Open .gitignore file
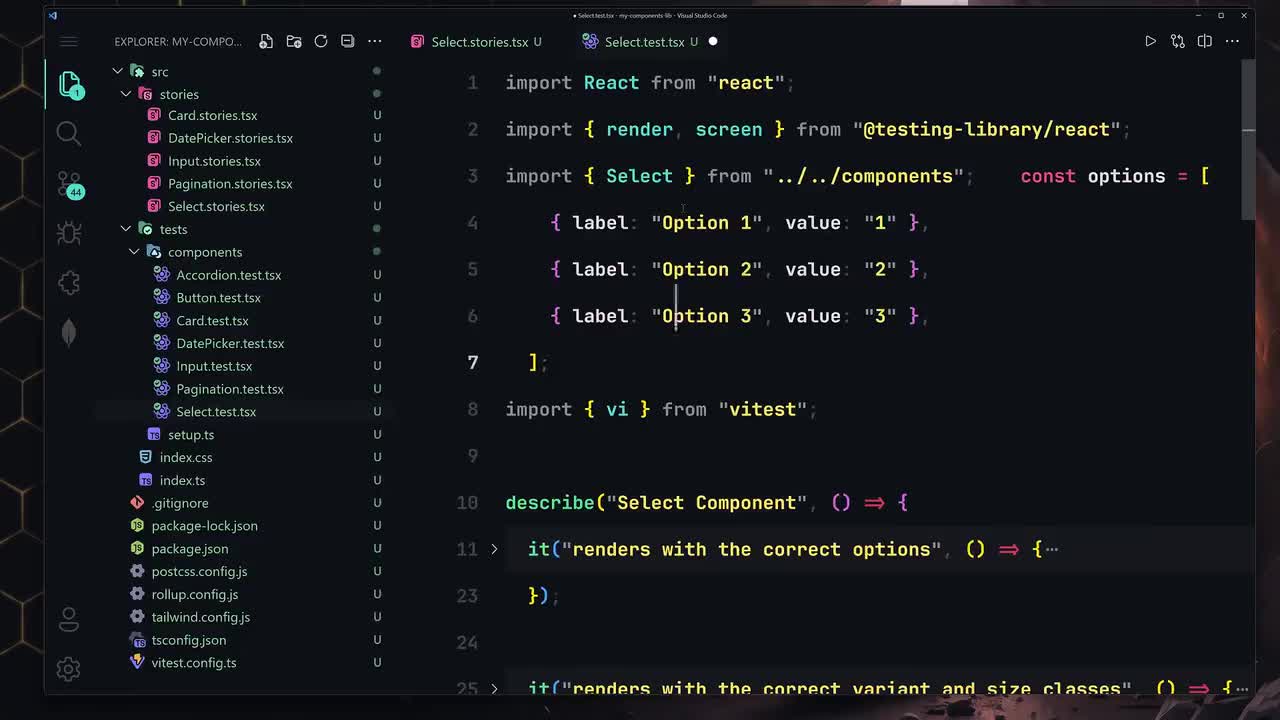This screenshot has height=720, width=1280. click(180, 503)
